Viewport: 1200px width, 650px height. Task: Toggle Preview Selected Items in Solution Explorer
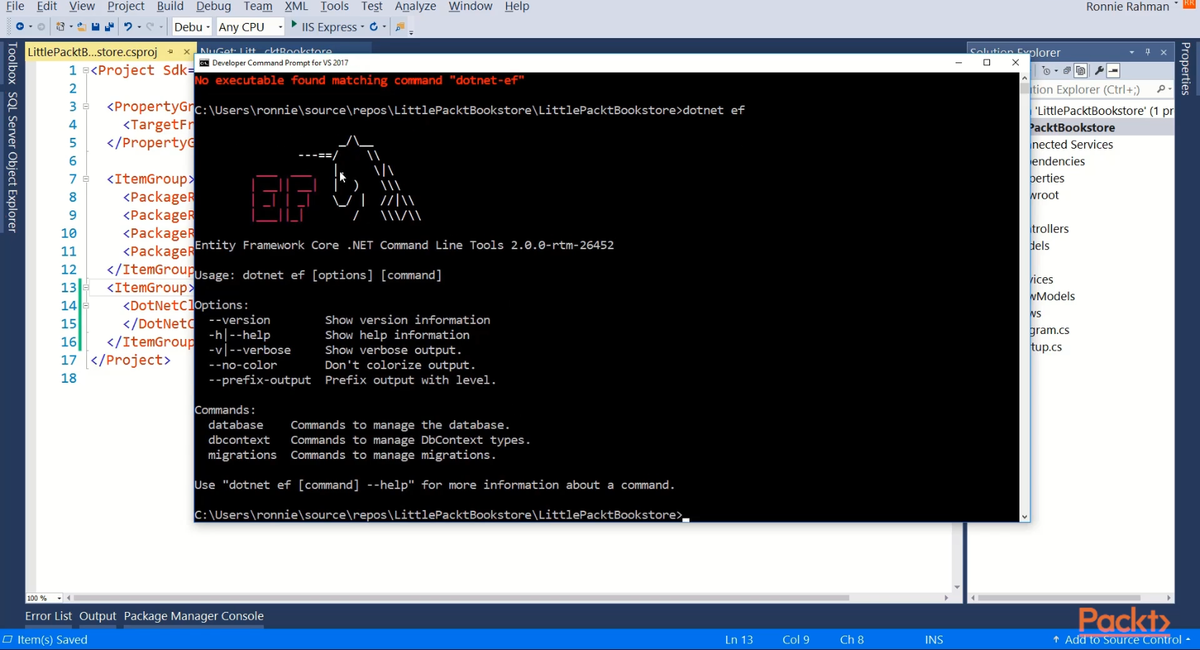(1113, 71)
